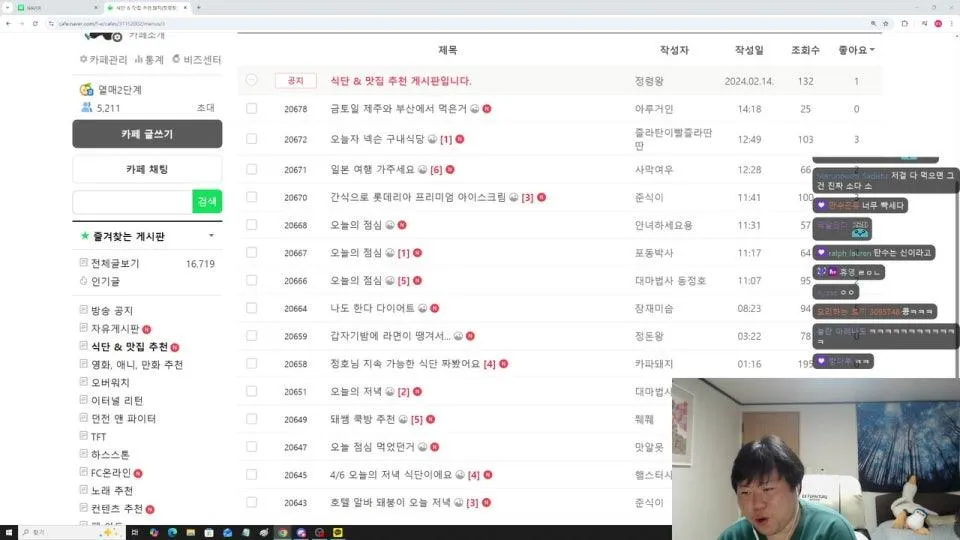Click the new badge on post 20670
Screen dimensions: 960x540
click(541, 197)
